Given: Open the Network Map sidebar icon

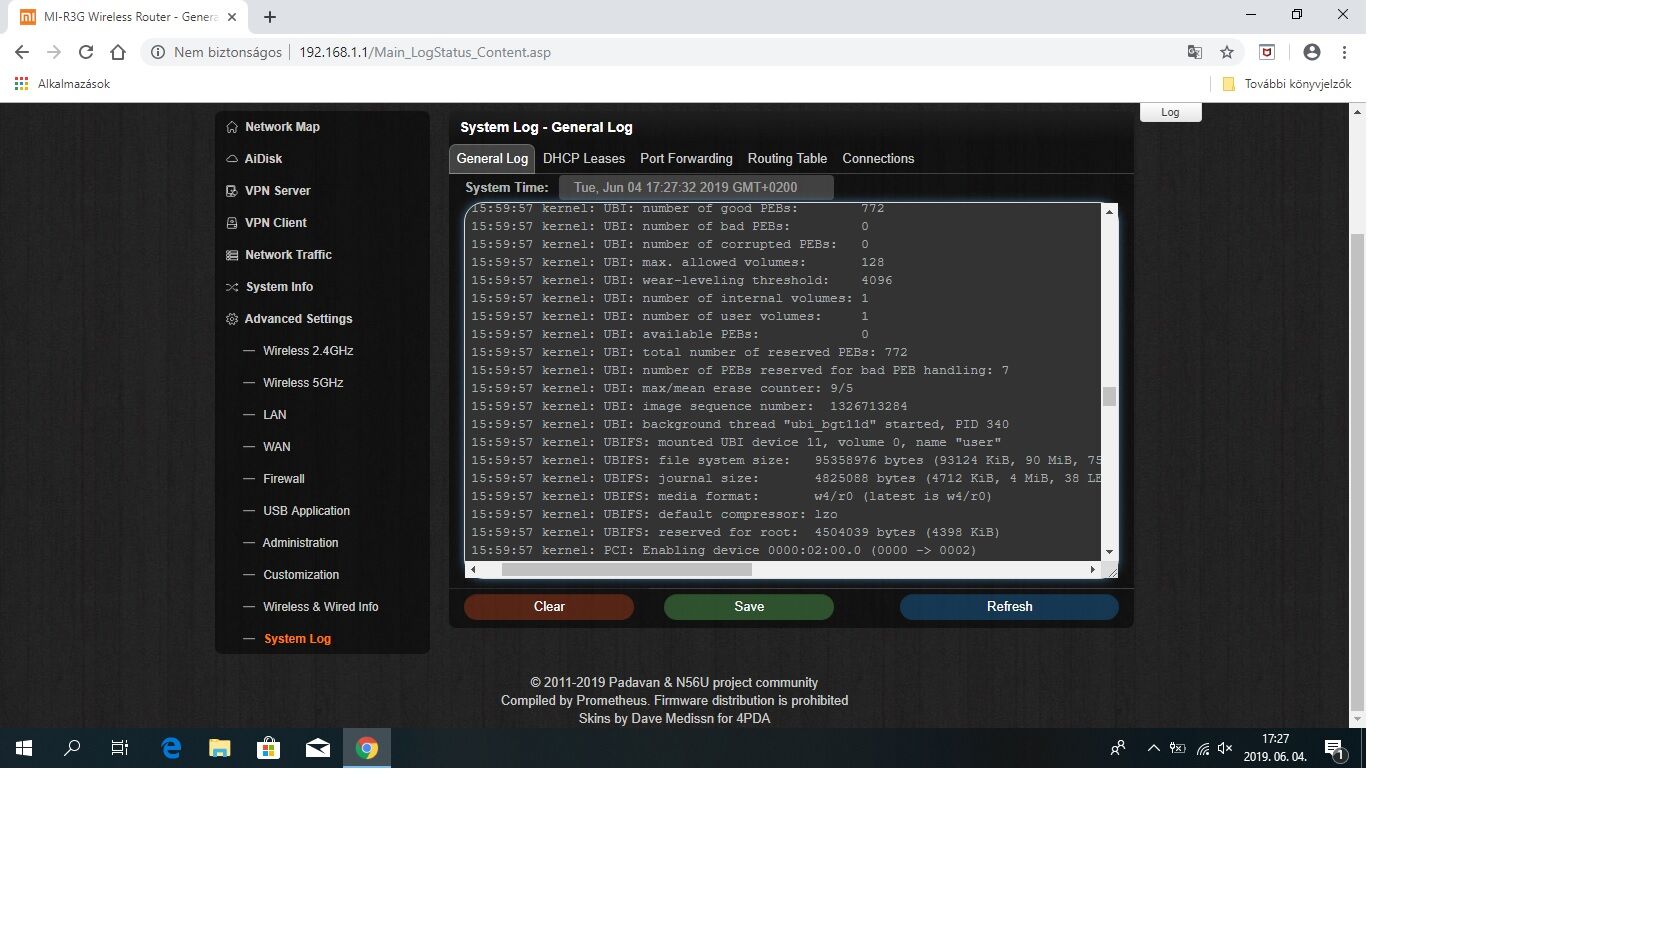Looking at the screenshot, I should click(x=232, y=127).
